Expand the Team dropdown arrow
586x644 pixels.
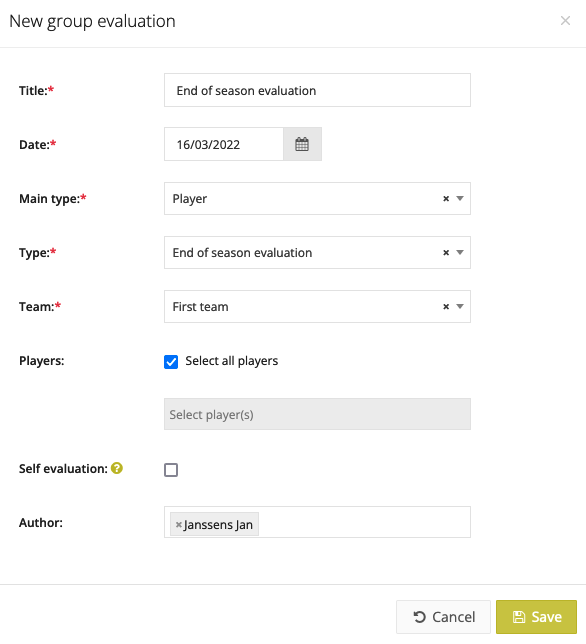(x=460, y=307)
